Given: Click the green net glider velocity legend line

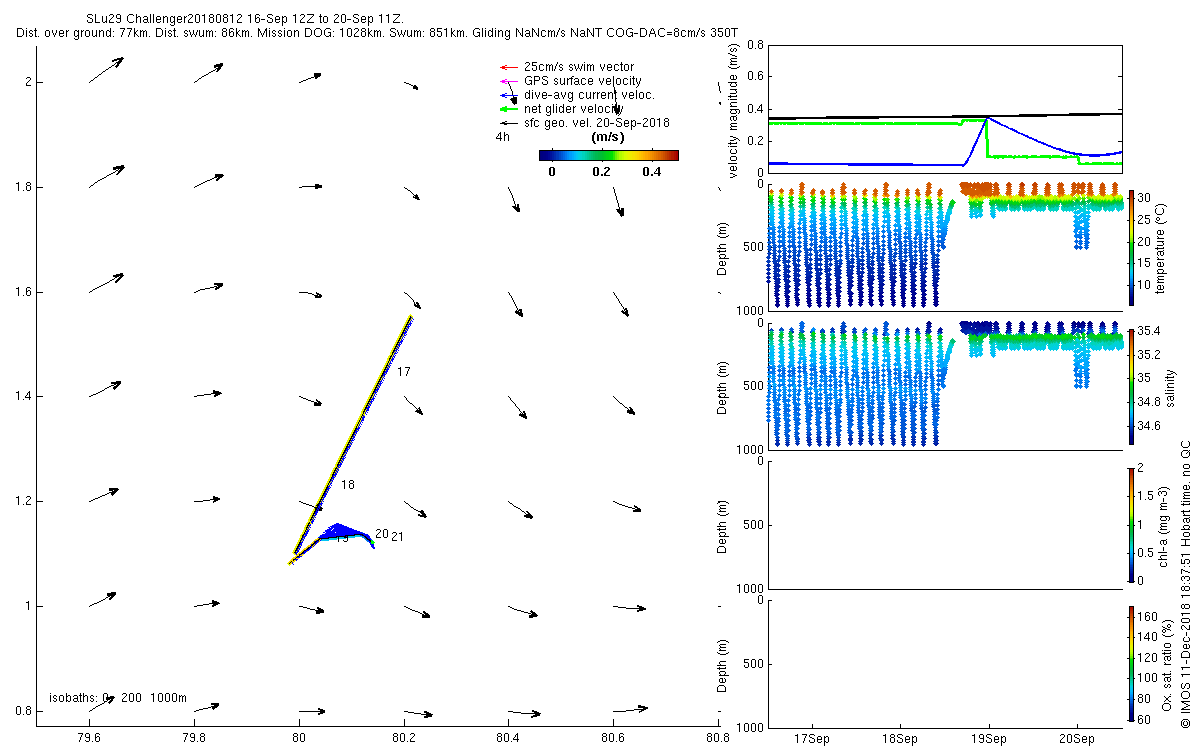Looking at the screenshot, I should (x=507, y=109).
